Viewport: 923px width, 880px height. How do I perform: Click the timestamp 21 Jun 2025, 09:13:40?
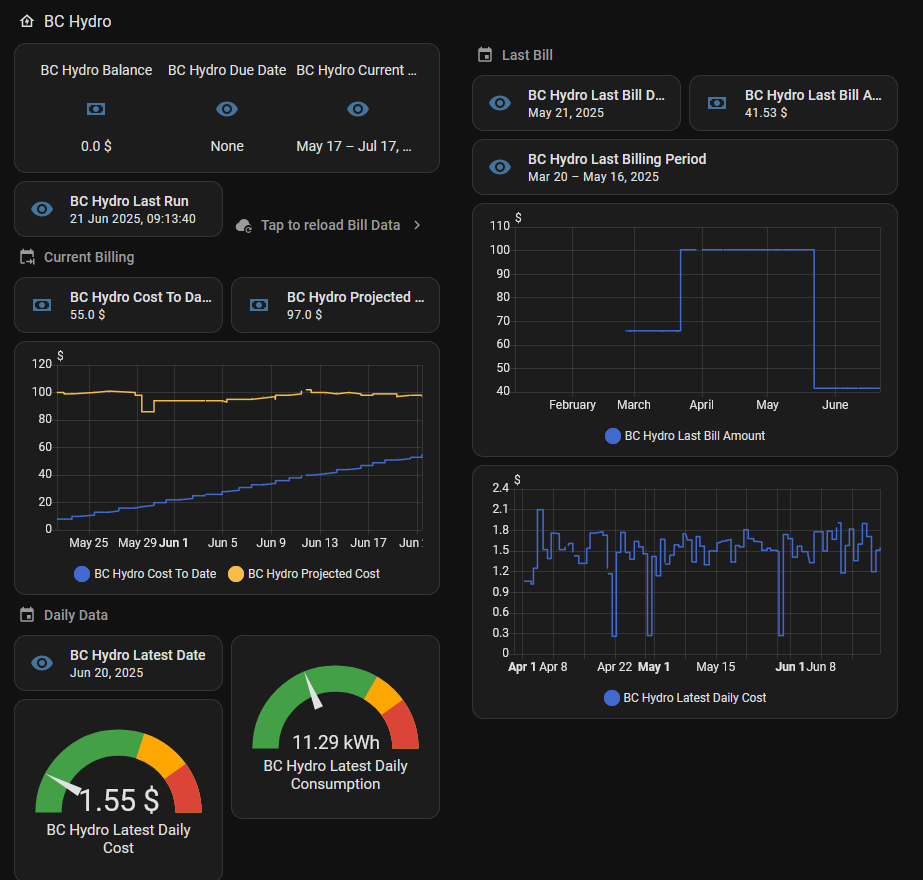[x=133, y=219]
